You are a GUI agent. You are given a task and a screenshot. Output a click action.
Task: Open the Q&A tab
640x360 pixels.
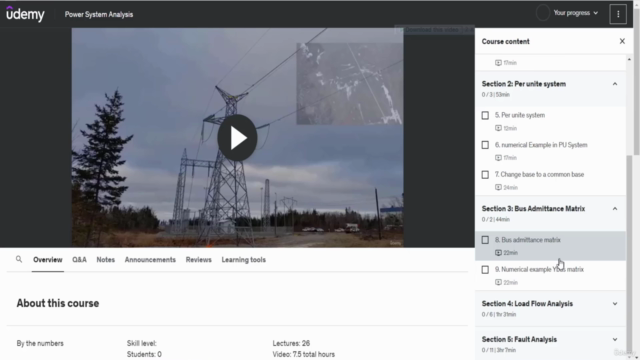pos(79,260)
